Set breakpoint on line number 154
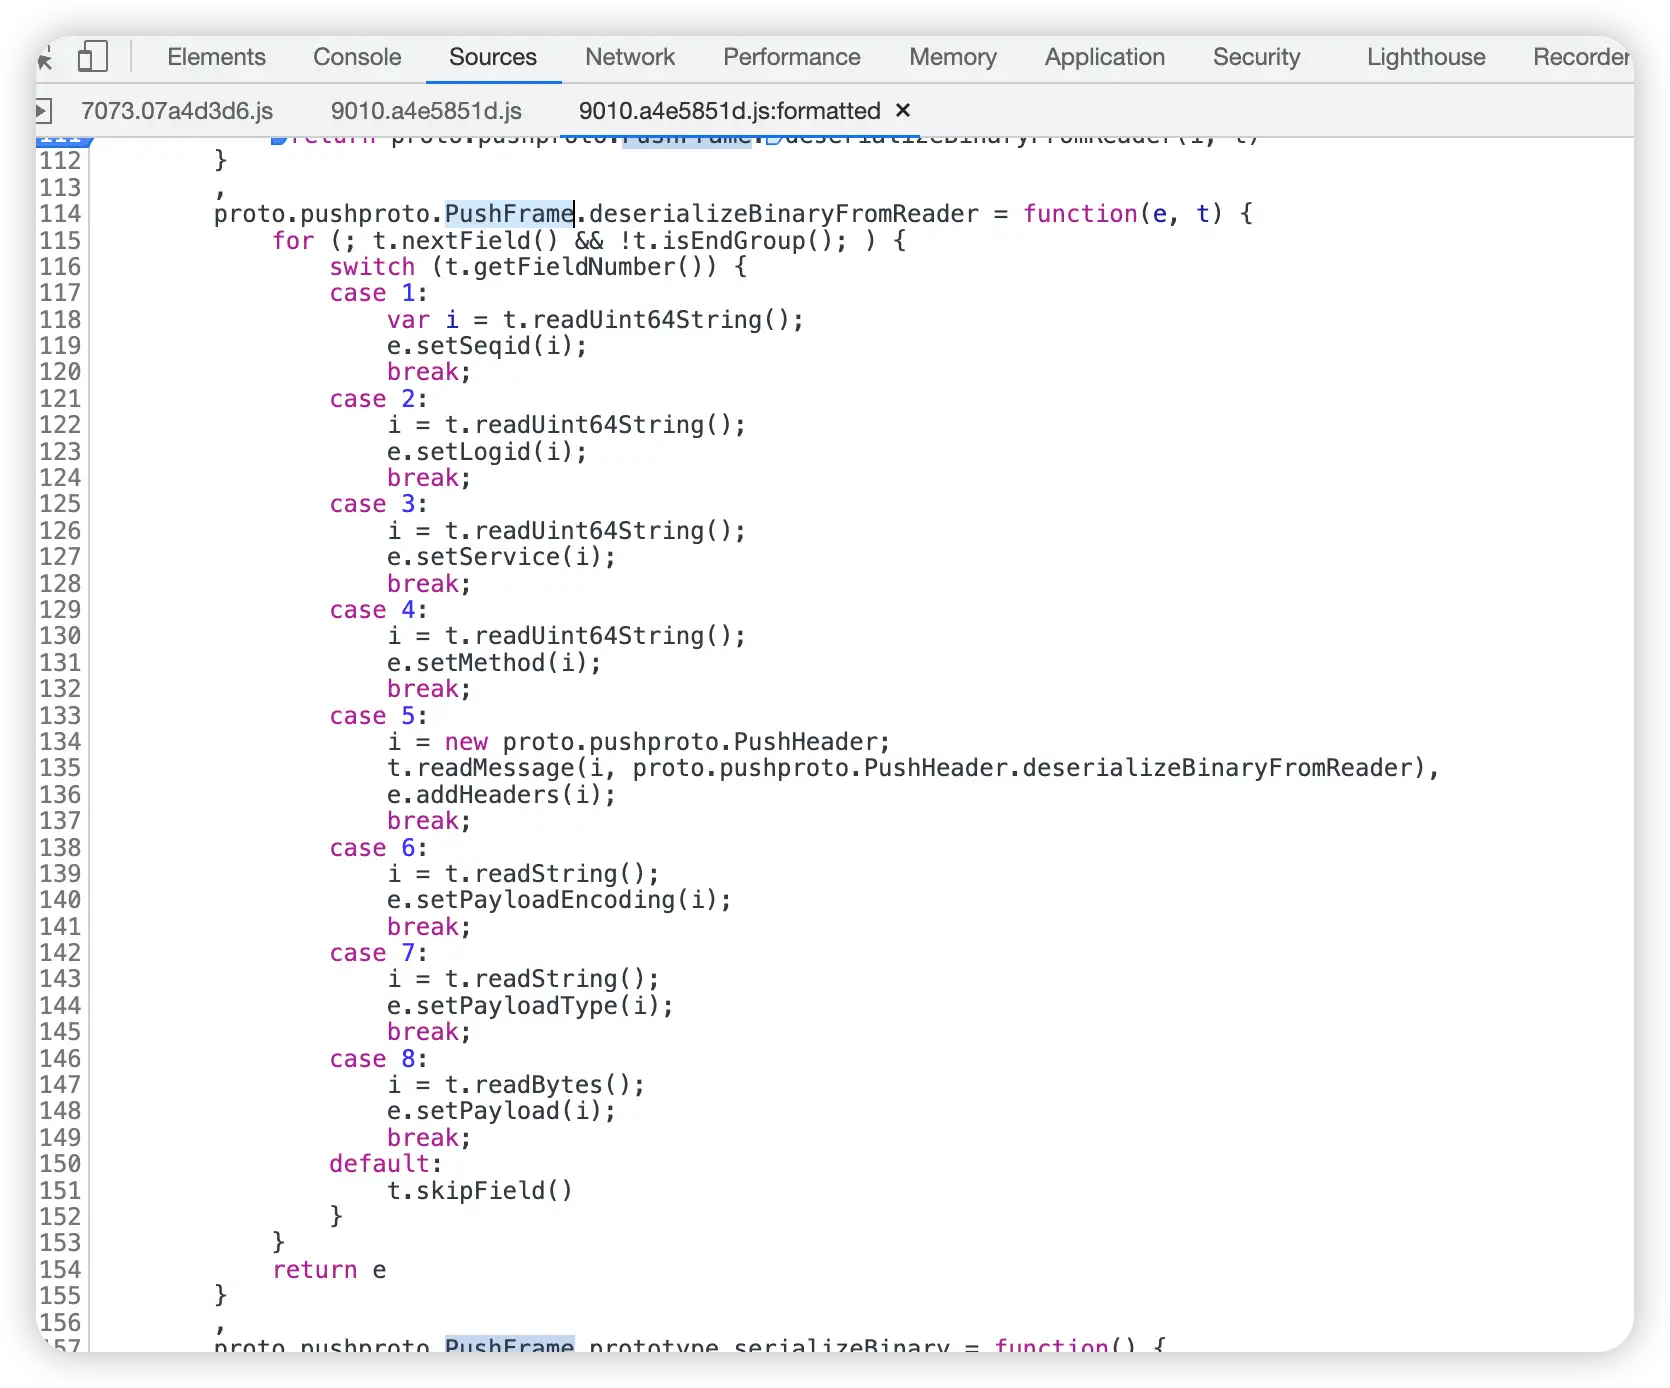 pos(60,1270)
